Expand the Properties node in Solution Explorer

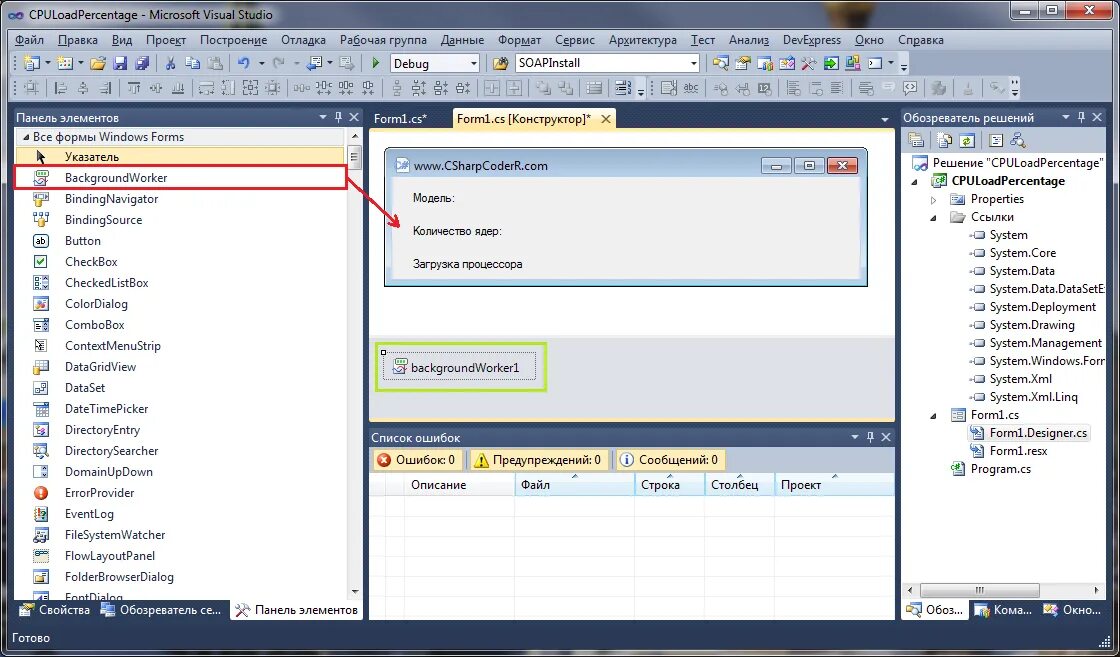(x=934, y=200)
